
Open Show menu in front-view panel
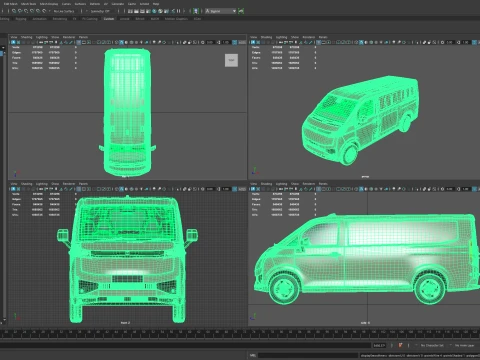click(x=55, y=184)
